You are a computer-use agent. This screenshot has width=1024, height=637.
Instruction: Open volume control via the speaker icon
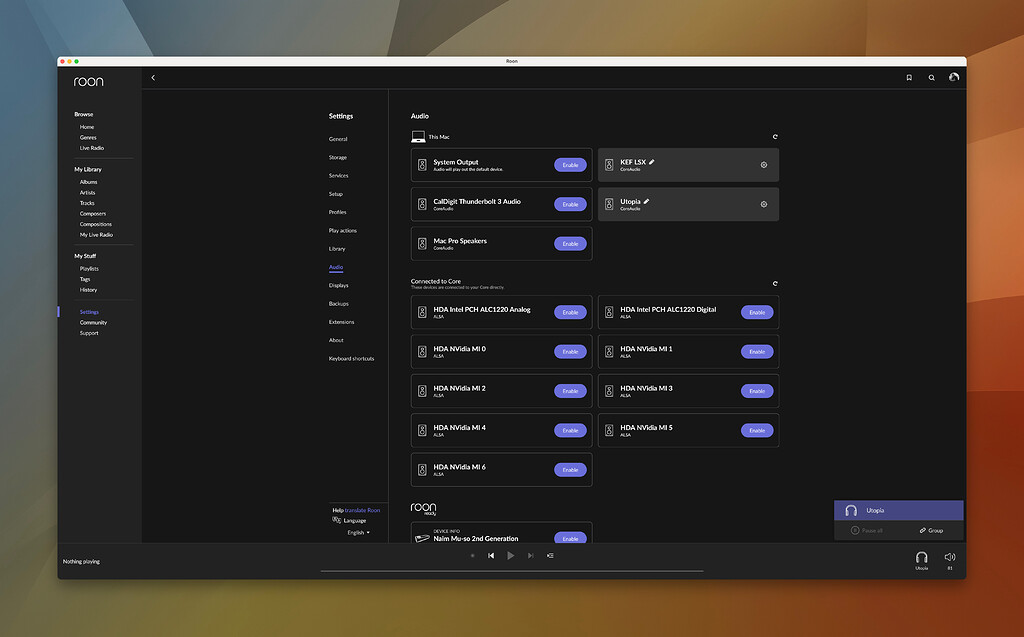coord(948,556)
